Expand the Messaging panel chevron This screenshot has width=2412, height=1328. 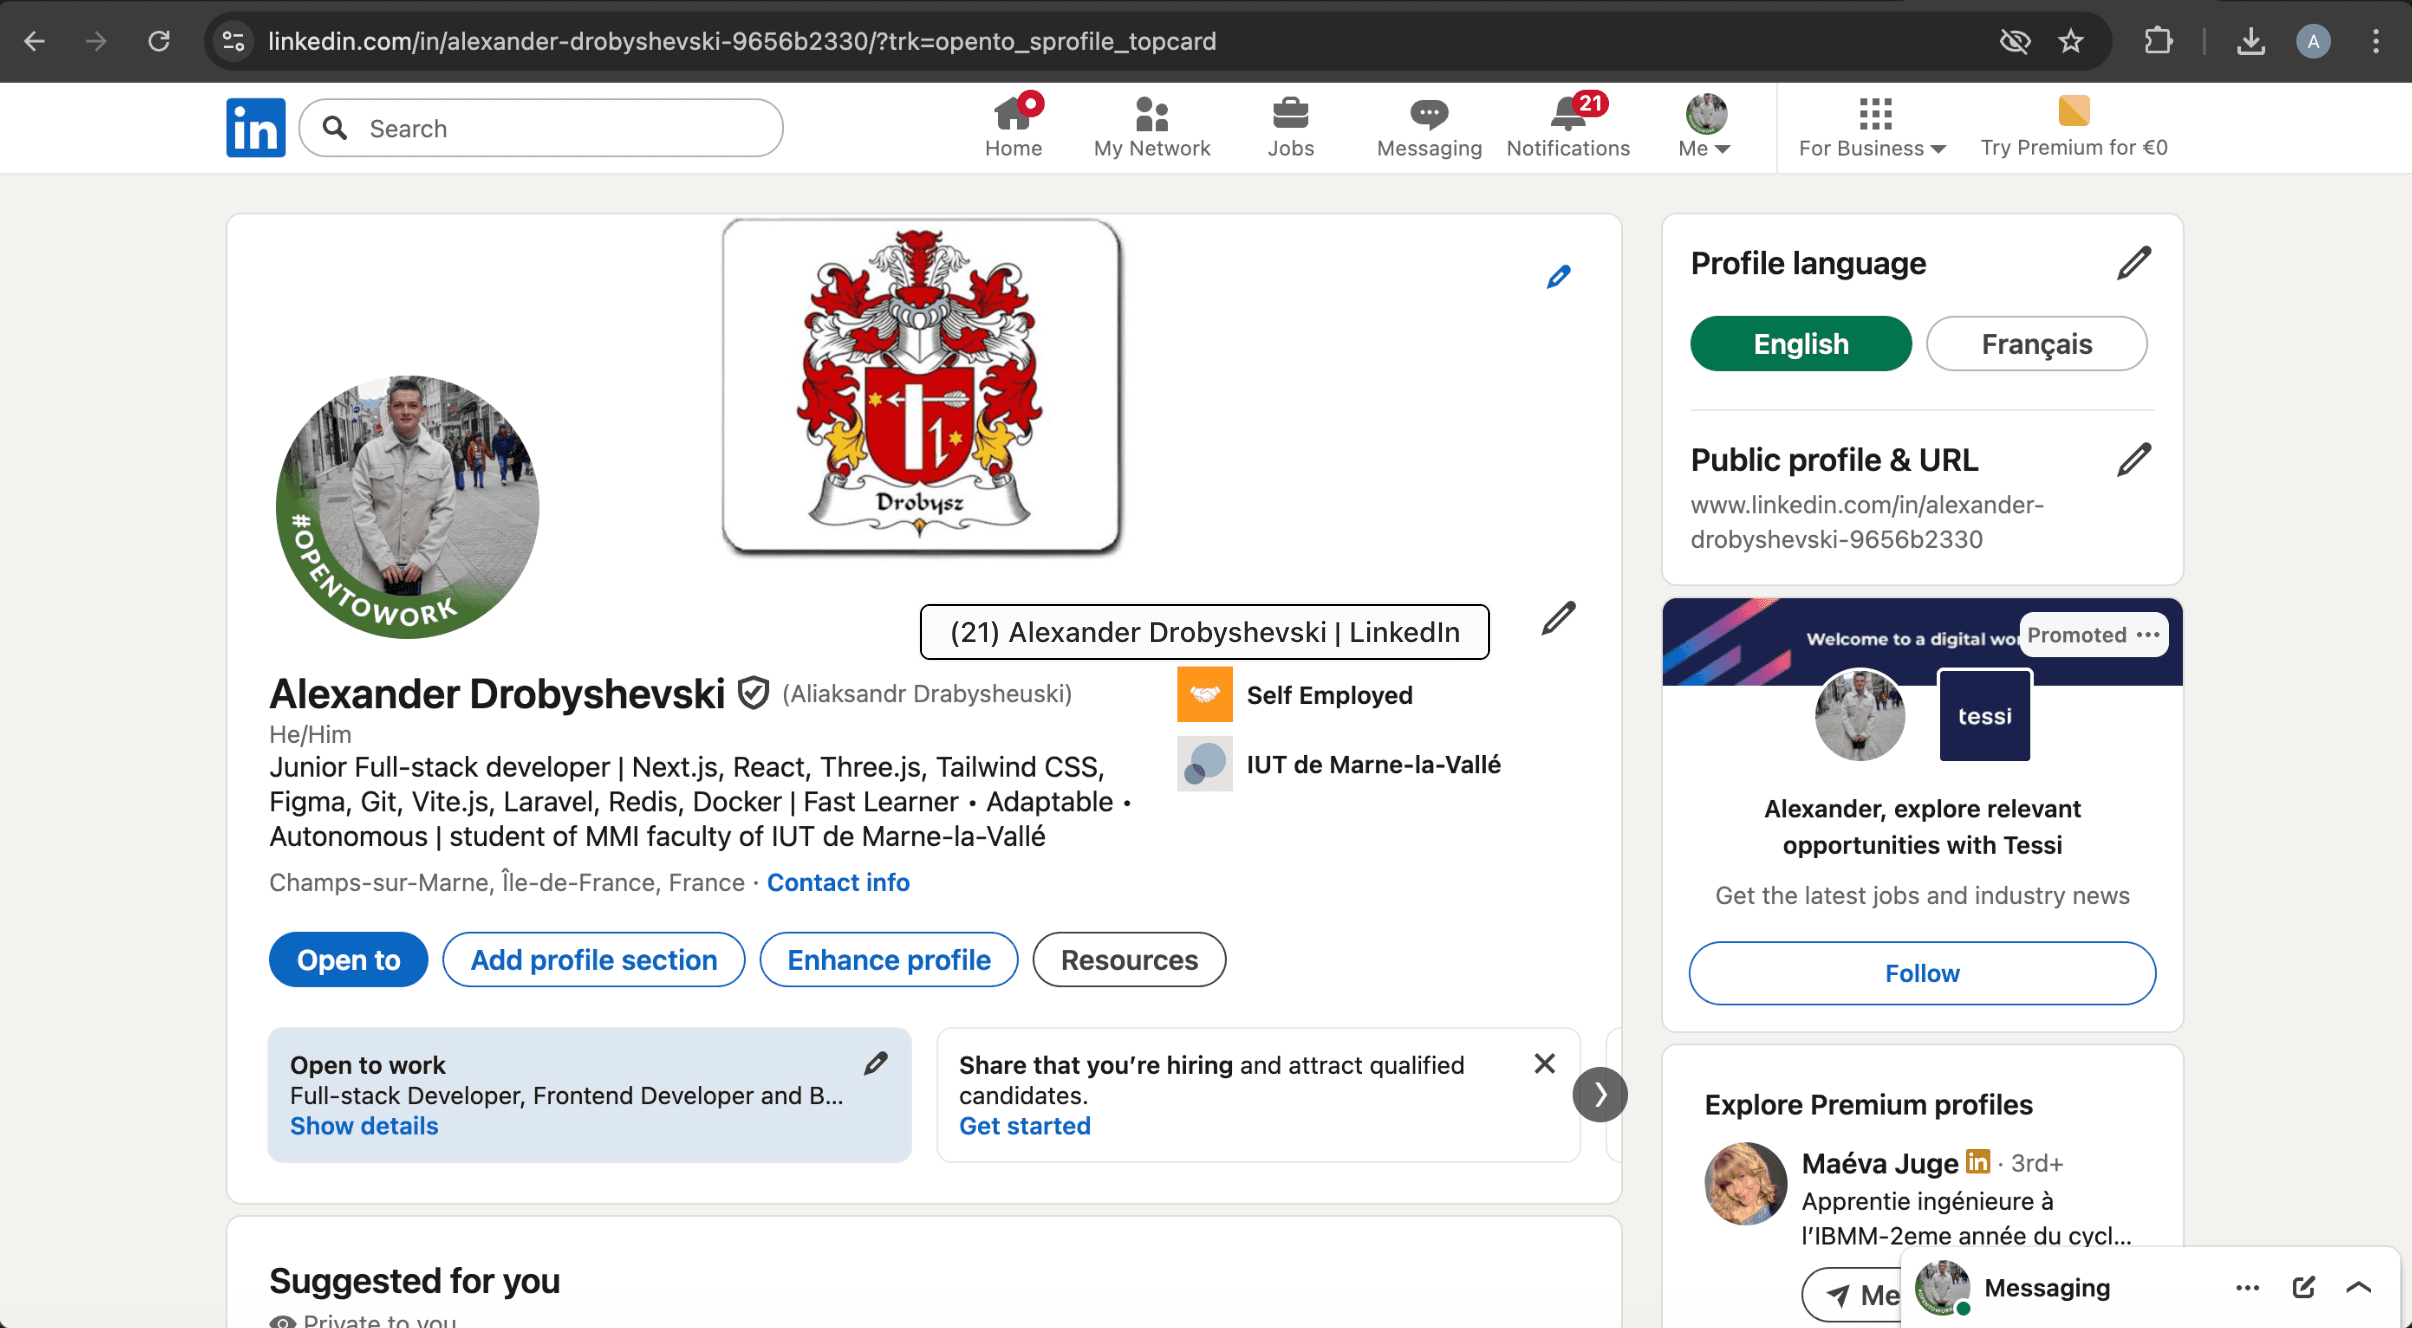pyautogui.click(x=2359, y=1287)
